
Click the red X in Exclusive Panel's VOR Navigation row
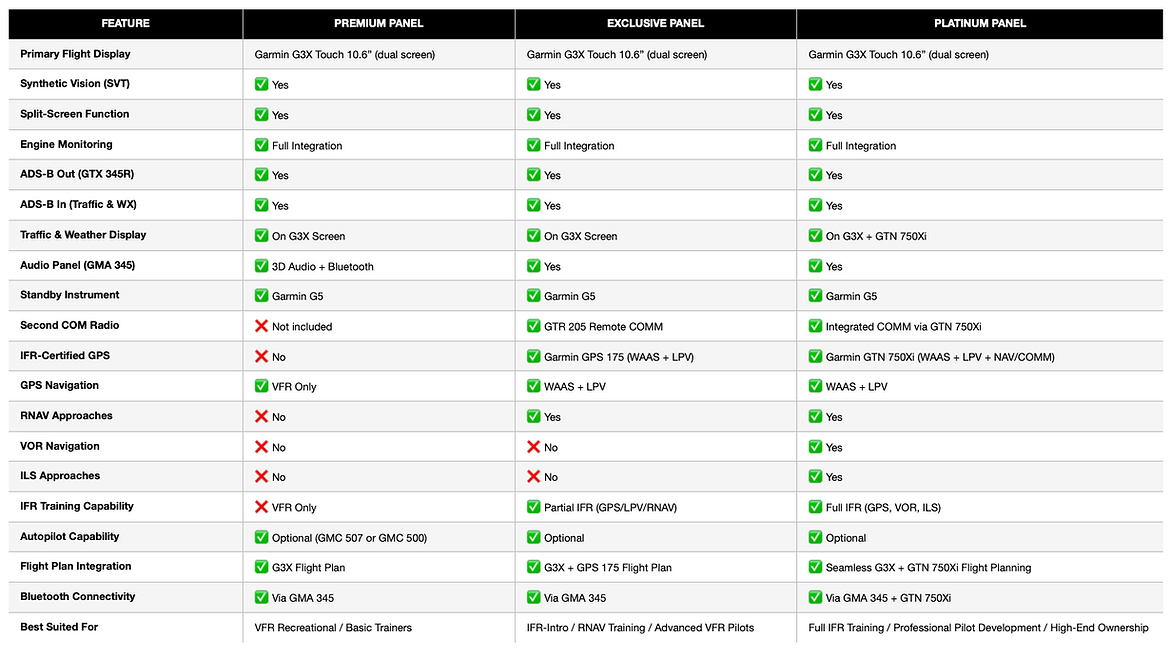click(533, 447)
